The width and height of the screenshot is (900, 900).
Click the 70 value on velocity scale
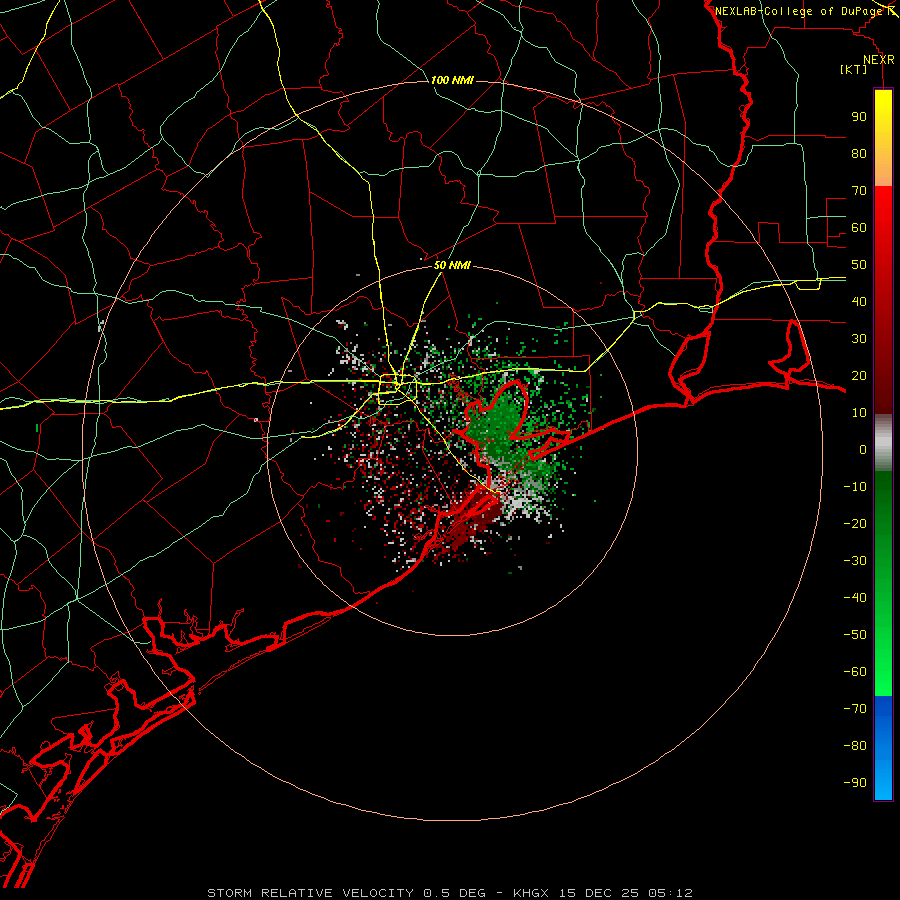(859, 191)
